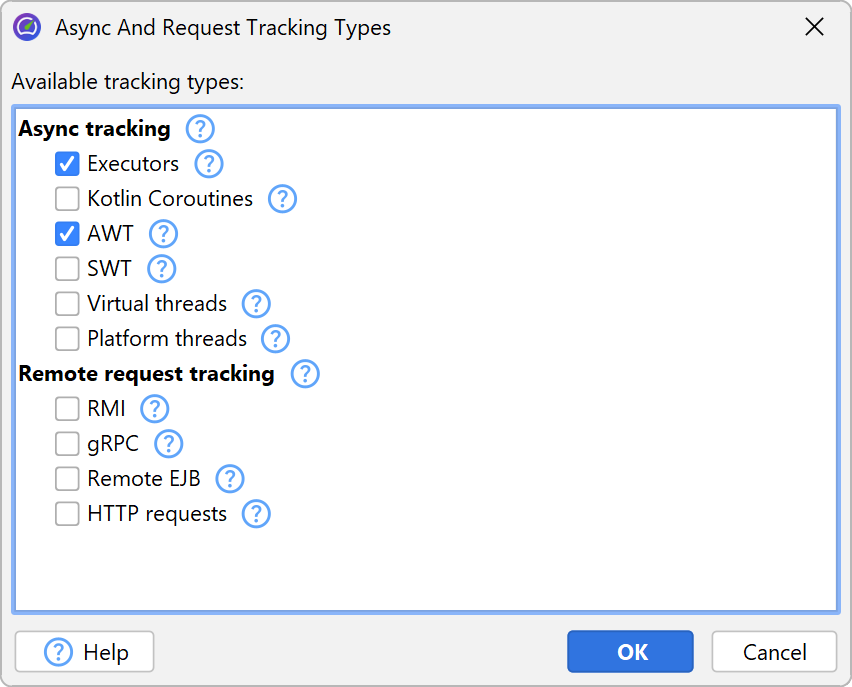Viewport: 852px width, 687px height.
Task: Disable the Executors checkbox
Action: [x=67, y=164]
